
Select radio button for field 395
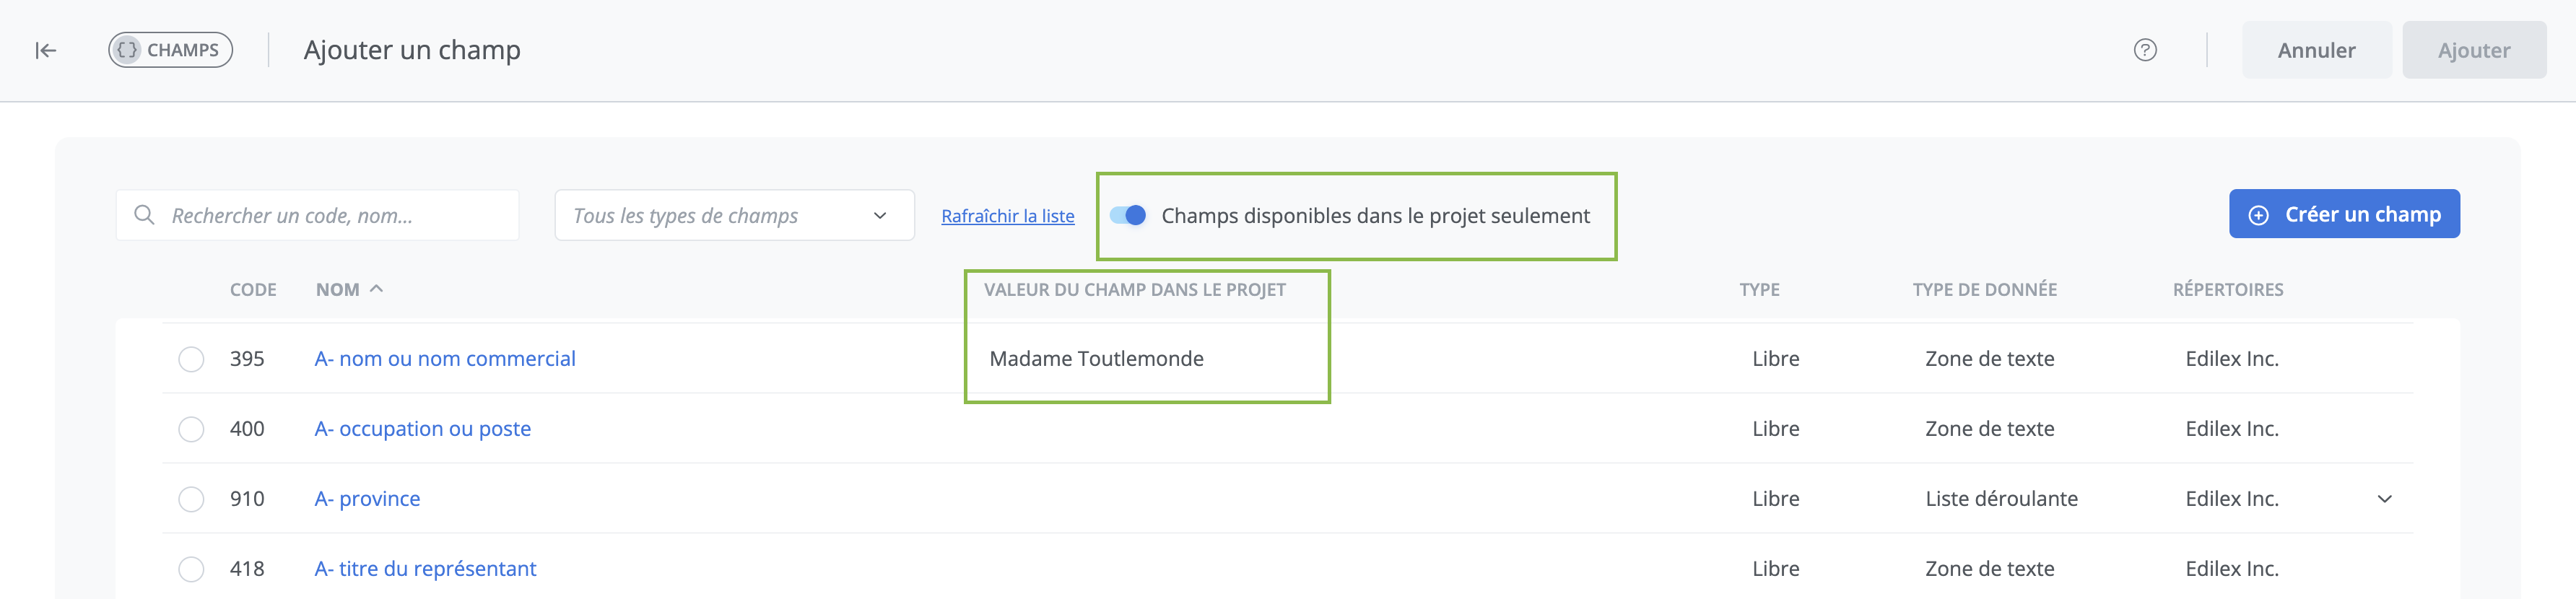191,359
